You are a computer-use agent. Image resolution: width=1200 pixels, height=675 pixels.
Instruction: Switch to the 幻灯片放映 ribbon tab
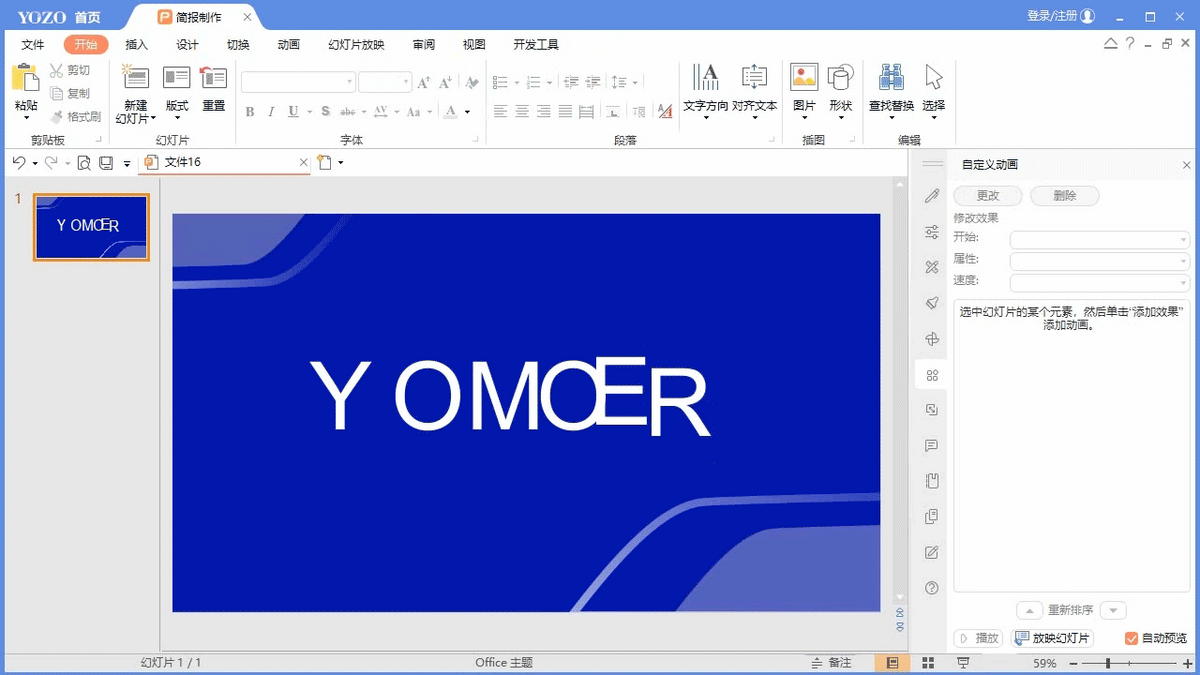356,45
